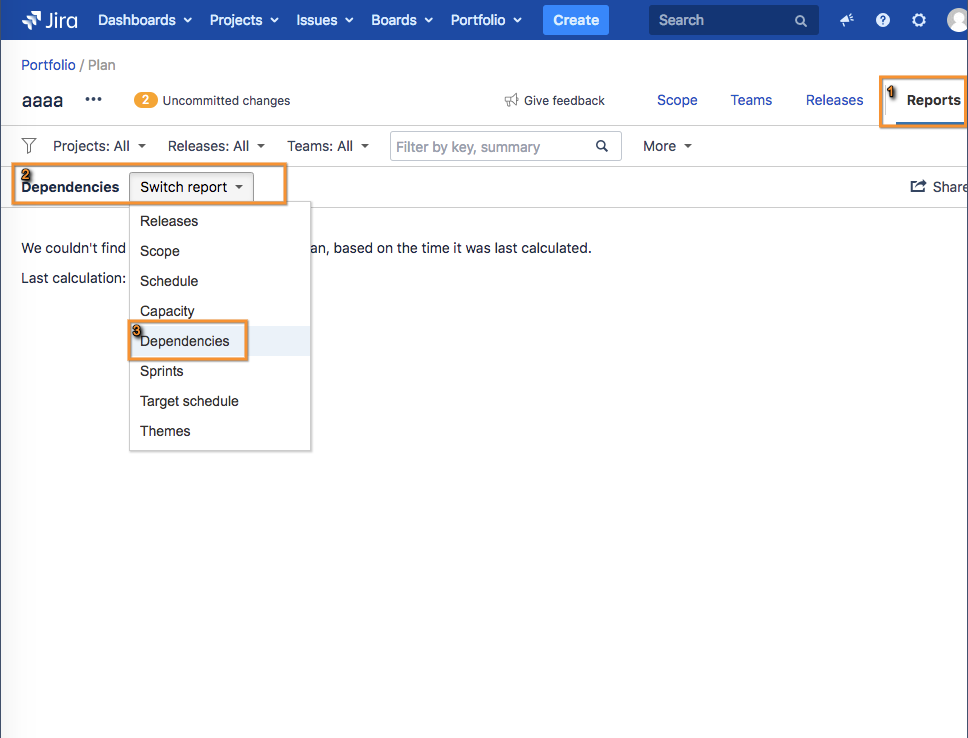The width and height of the screenshot is (968, 738).
Task: Click the Give feedback link
Action: coord(554,100)
